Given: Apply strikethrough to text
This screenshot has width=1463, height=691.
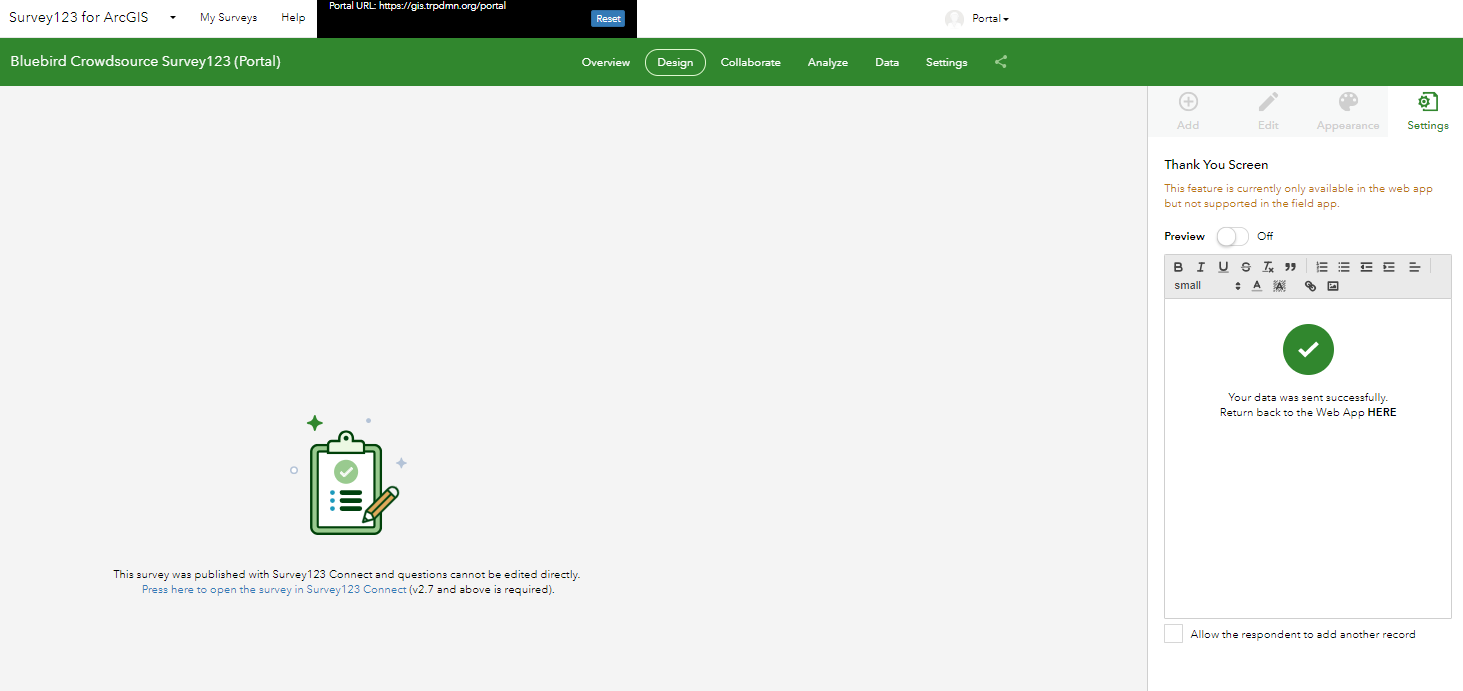Looking at the screenshot, I should 1245,267.
